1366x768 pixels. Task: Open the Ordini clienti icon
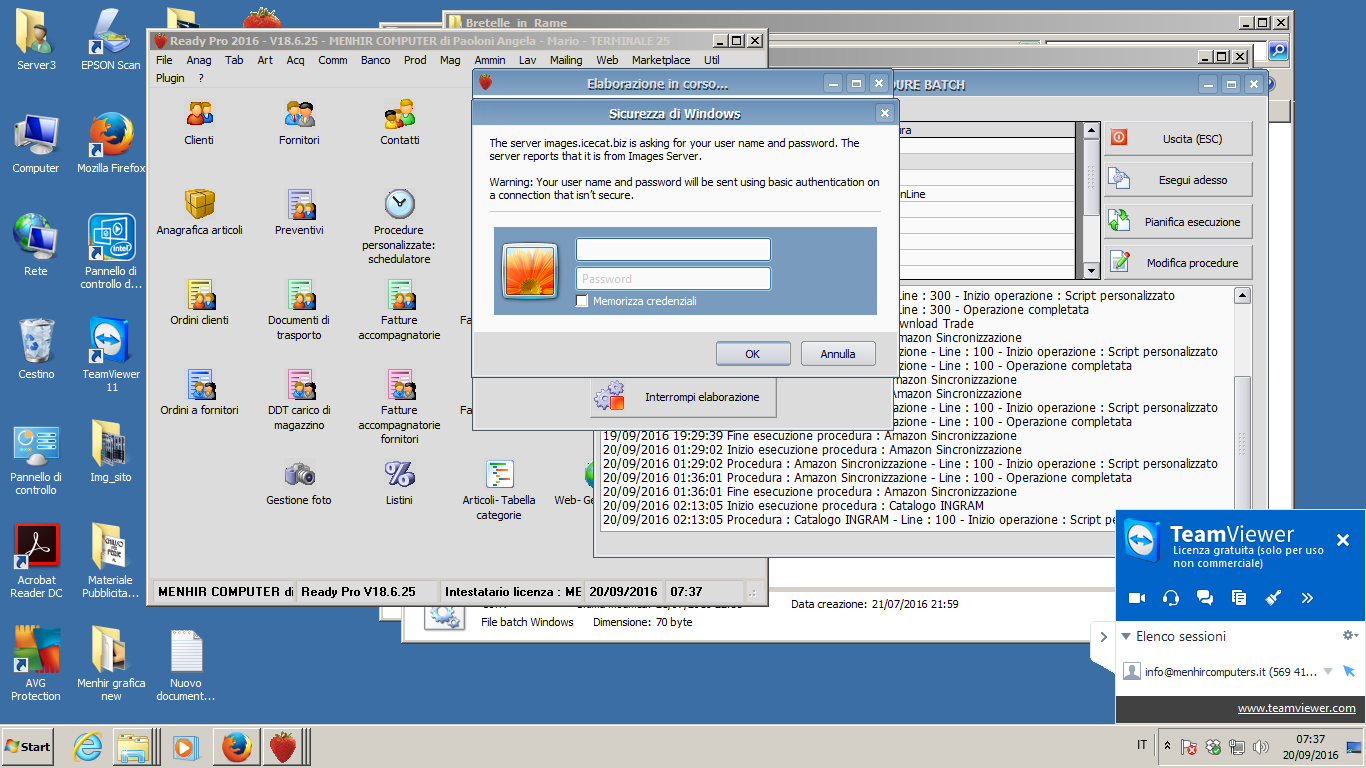point(200,294)
